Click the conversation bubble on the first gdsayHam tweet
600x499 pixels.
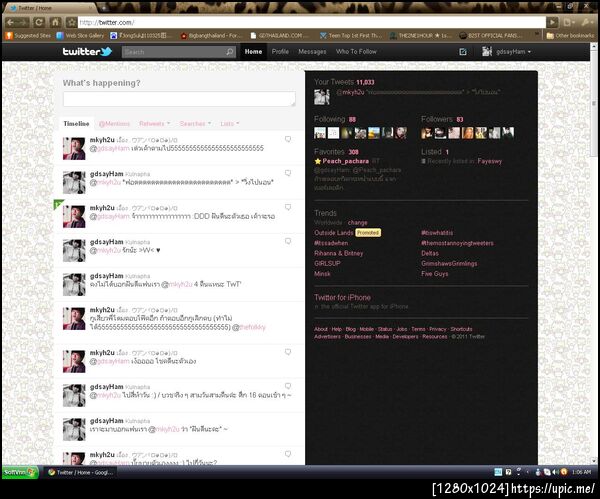[x=288, y=173]
